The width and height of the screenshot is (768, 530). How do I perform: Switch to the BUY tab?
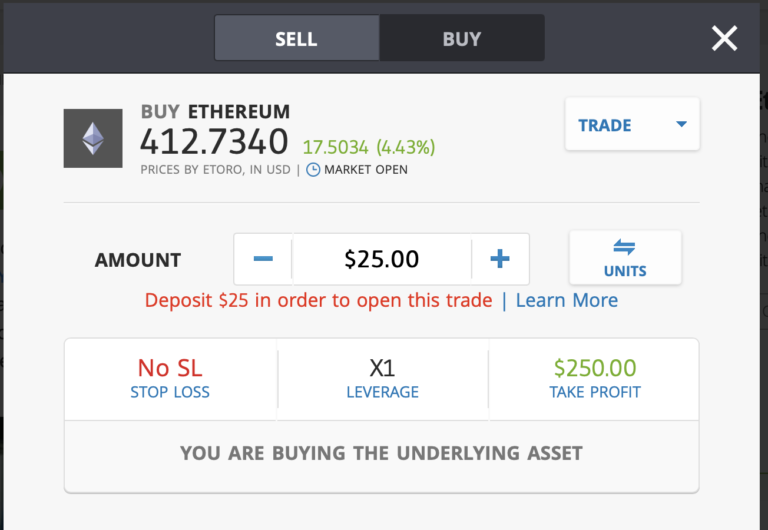(x=462, y=39)
